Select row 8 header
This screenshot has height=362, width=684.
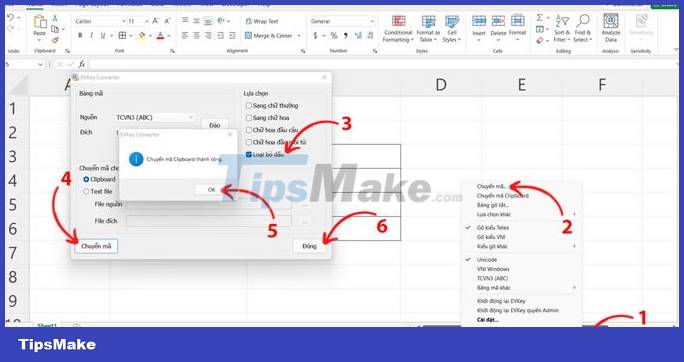[13, 277]
